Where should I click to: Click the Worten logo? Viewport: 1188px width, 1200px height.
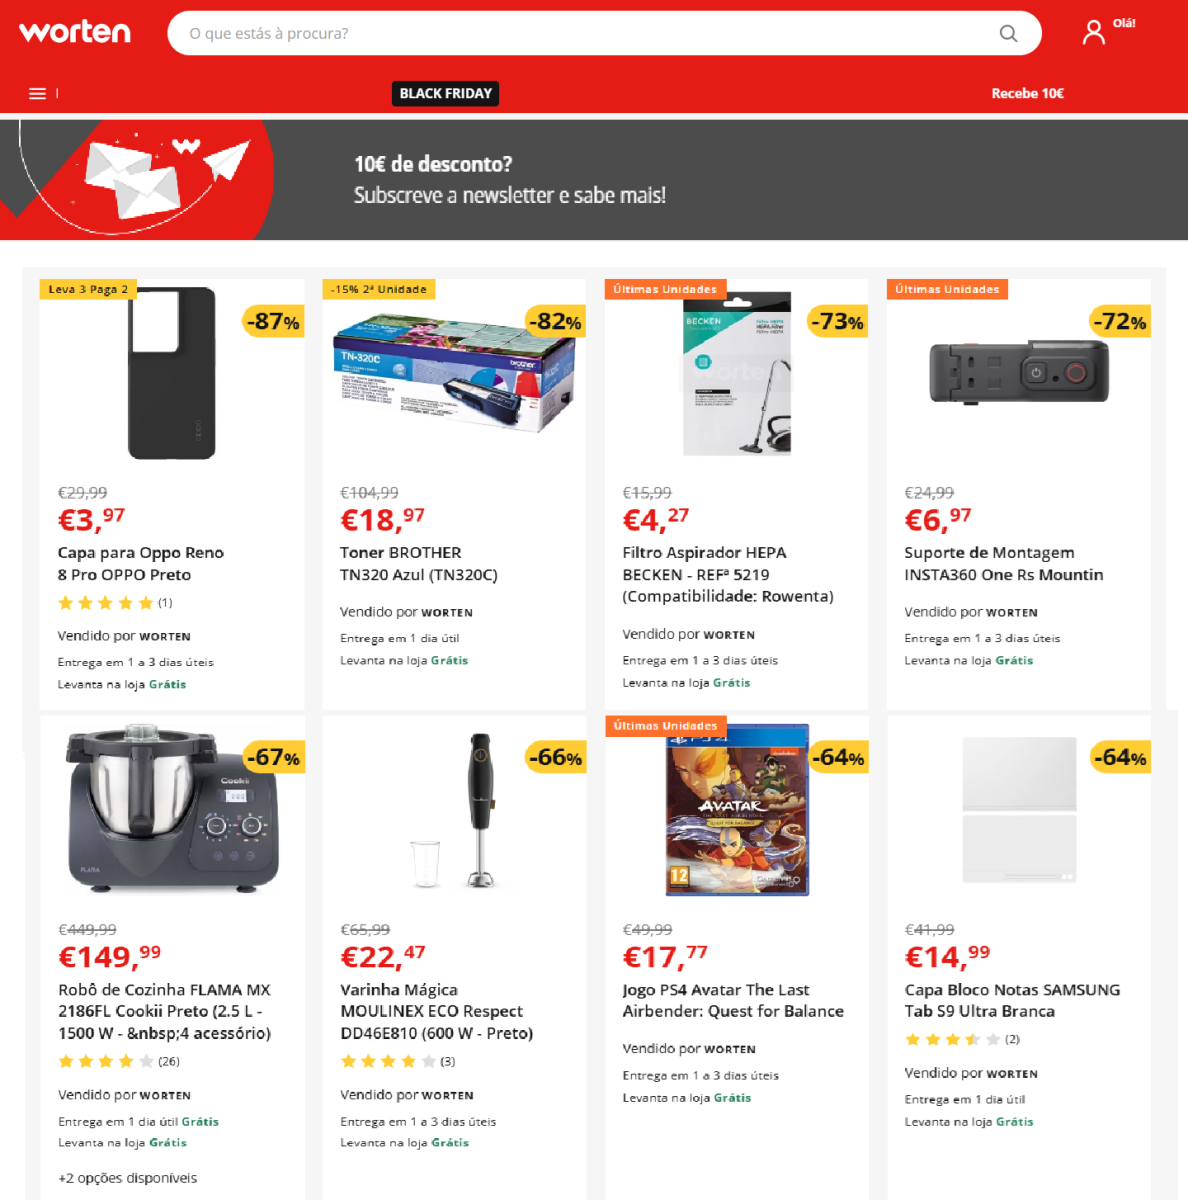75,32
